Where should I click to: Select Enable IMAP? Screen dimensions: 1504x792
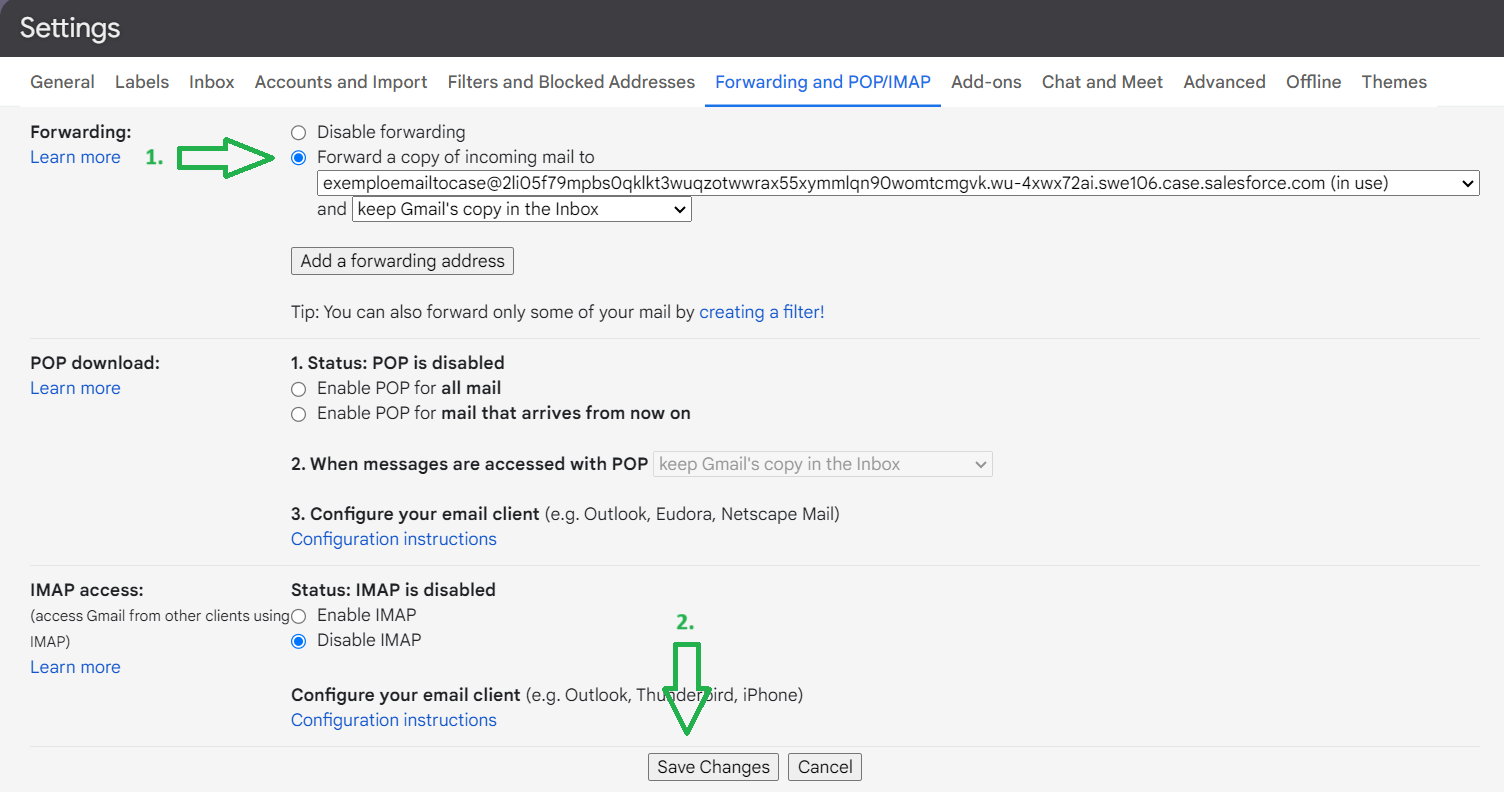(x=298, y=614)
